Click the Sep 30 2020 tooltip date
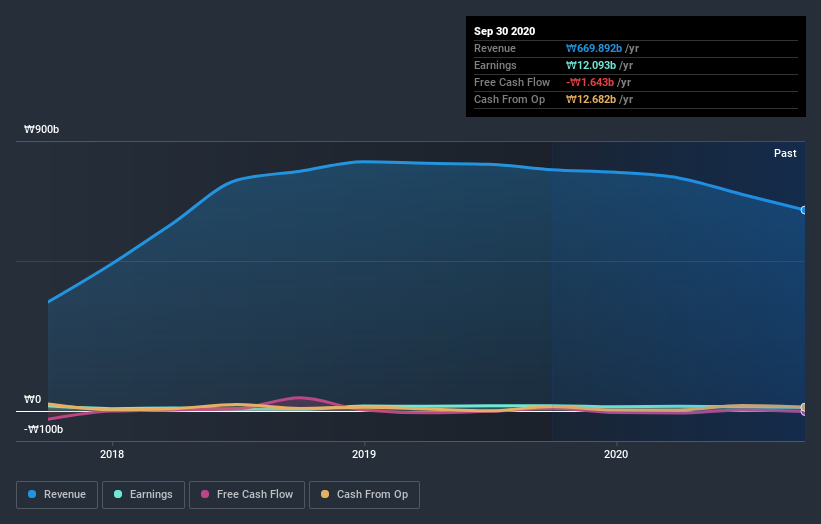 pos(505,31)
